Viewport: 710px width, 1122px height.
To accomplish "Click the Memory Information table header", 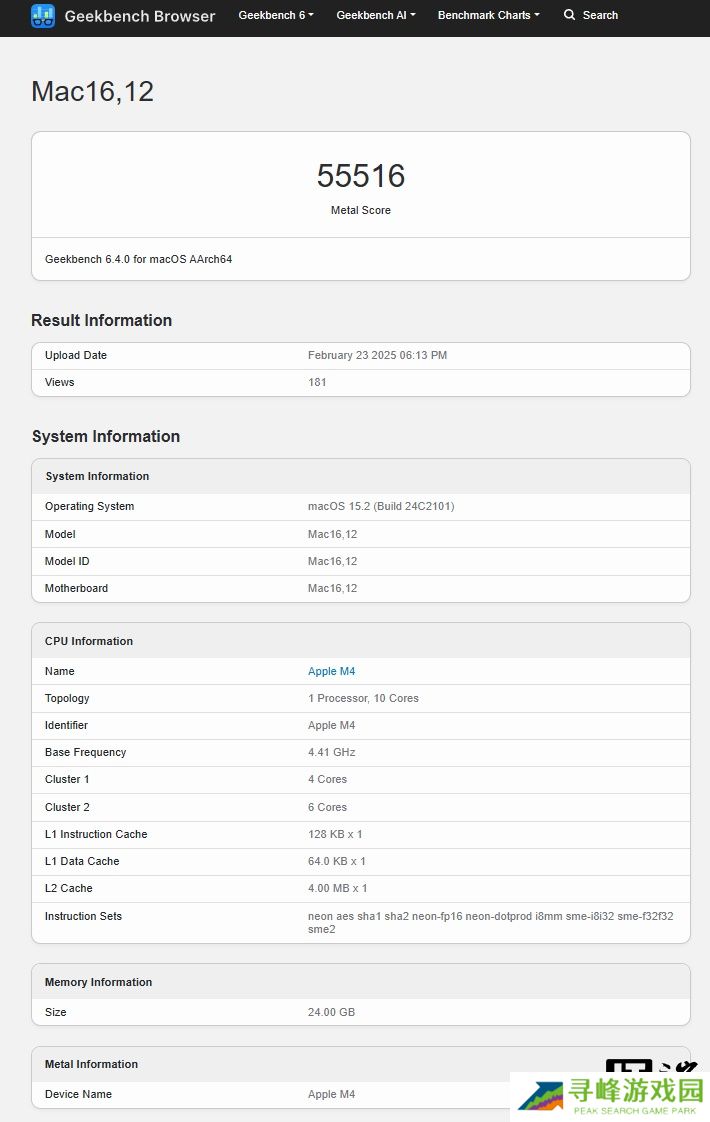I will pyautogui.click(x=98, y=982).
